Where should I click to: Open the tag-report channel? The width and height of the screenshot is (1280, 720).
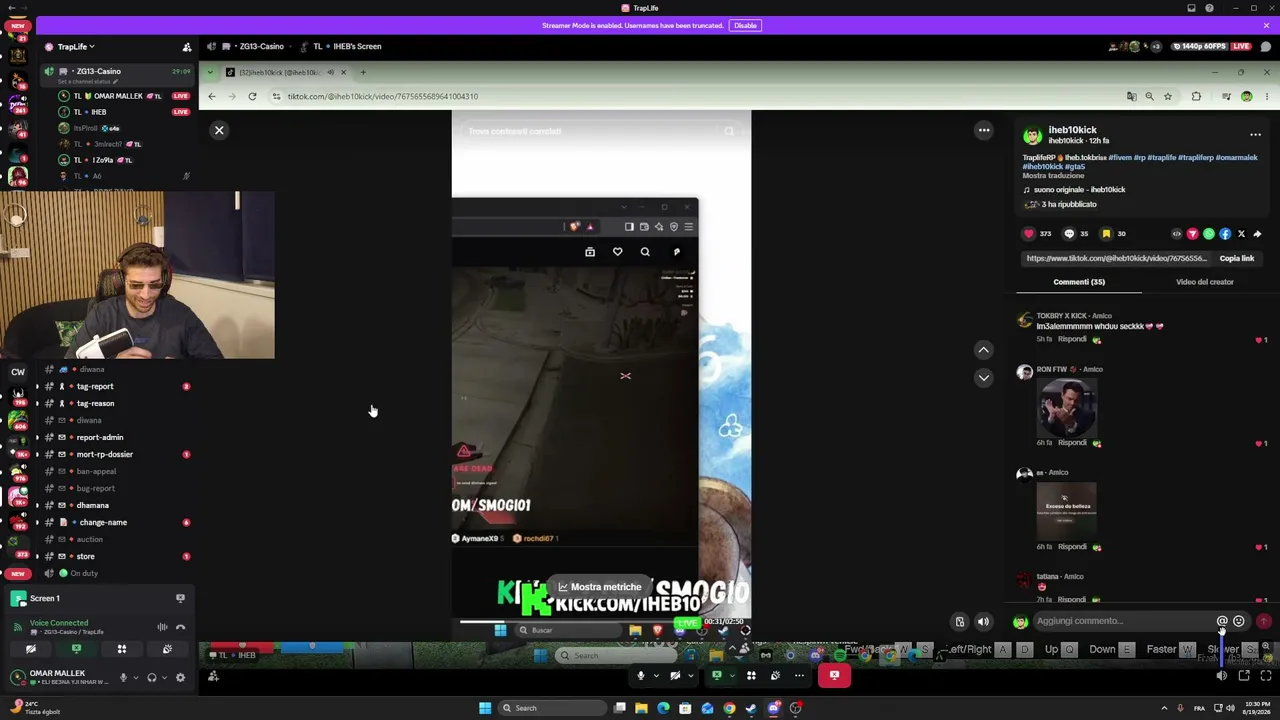[x=95, y=386]
